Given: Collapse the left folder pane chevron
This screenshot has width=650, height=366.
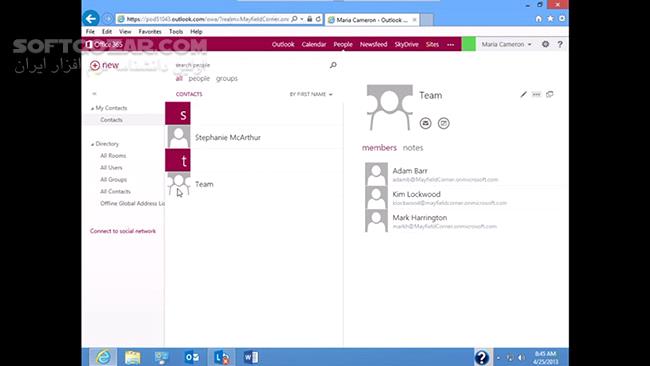Looking at the screenshot, I should (95, 94).
